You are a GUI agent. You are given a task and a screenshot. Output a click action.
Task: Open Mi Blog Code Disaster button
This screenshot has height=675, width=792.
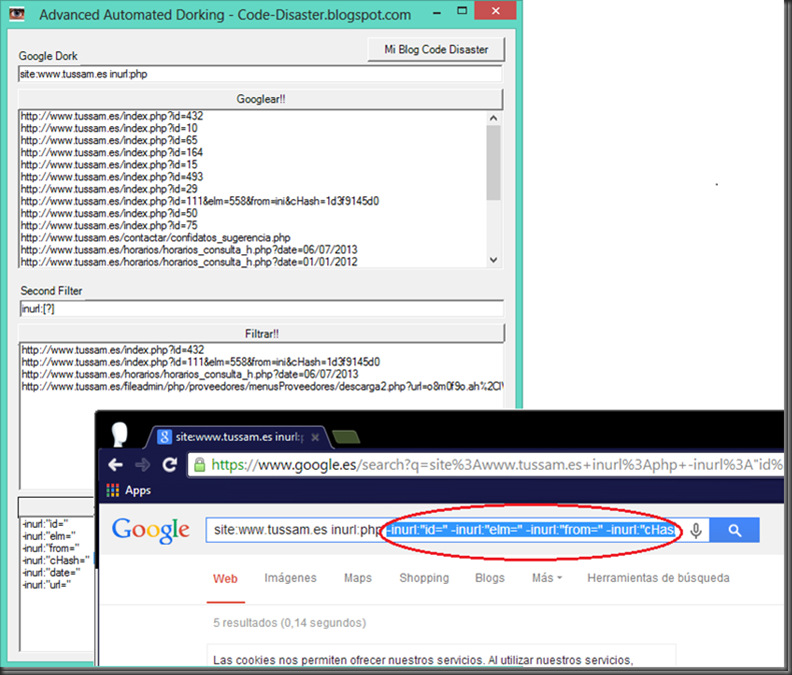(x=436, y=50)
